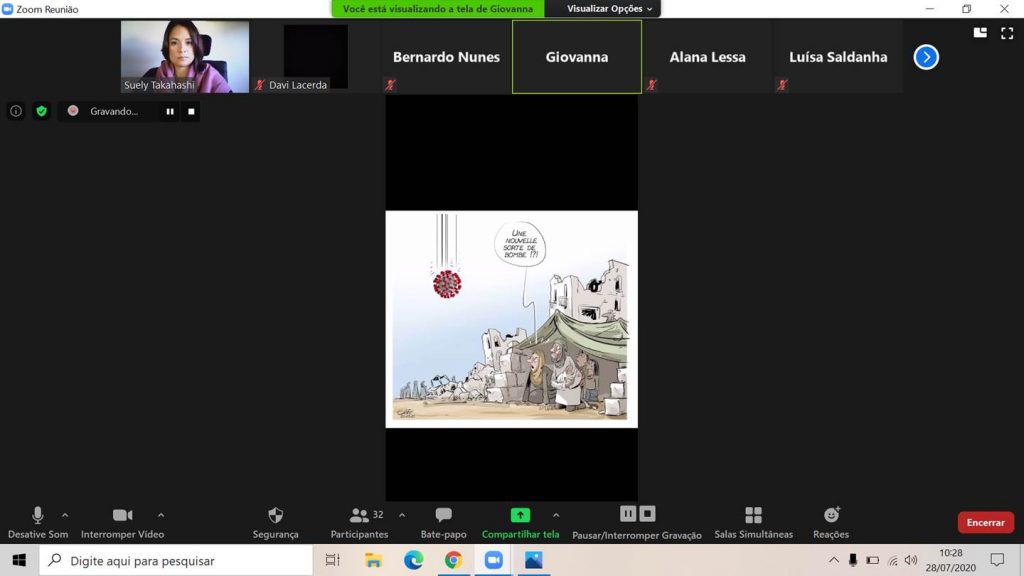
Task: Pause recording next to Gravando label
Action: point(170,112)
